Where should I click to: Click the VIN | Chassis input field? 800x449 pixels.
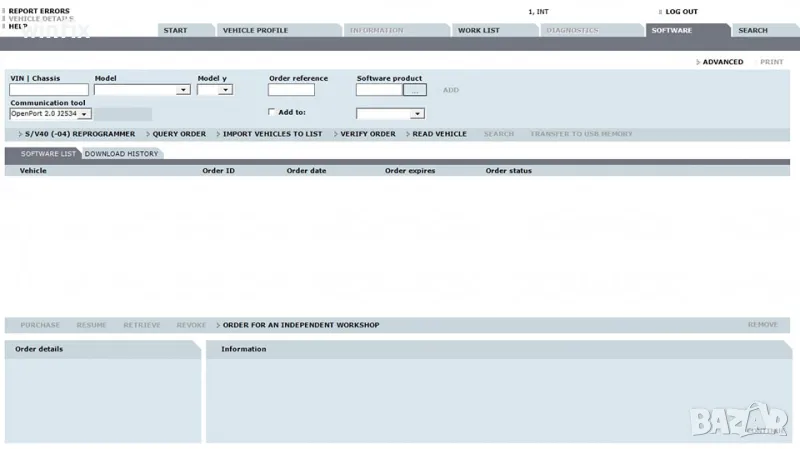[49, 90]
